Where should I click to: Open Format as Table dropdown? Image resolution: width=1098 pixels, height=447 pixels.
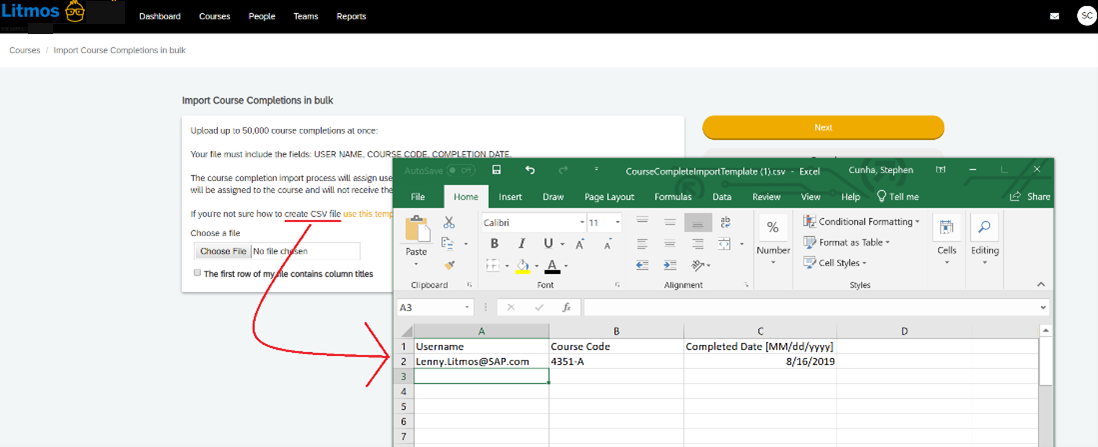846,242
